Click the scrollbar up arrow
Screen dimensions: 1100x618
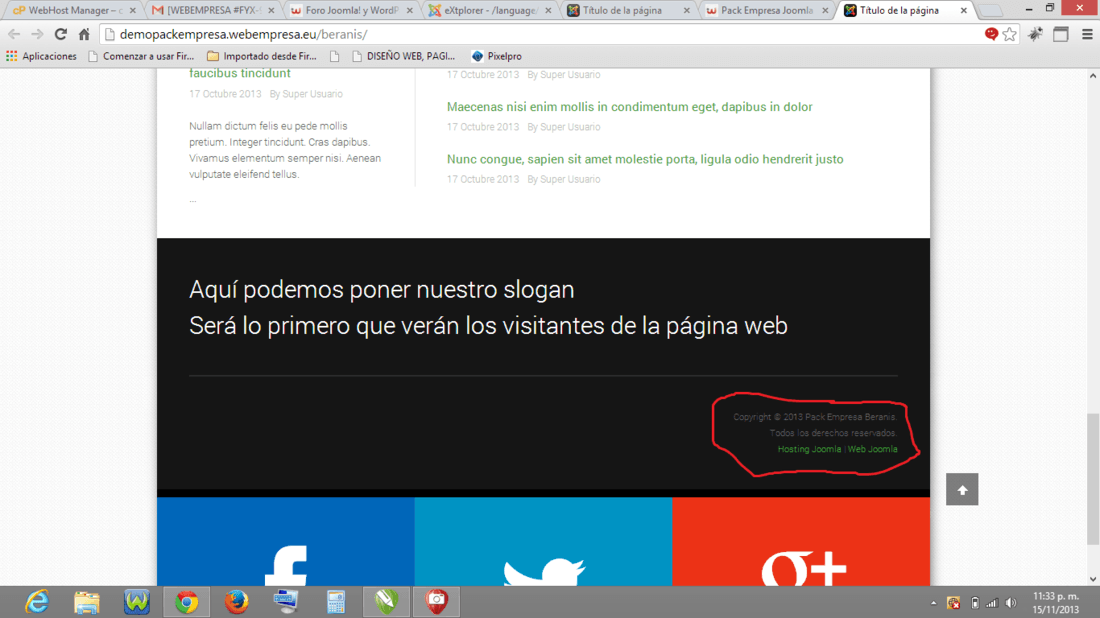click(1093, 75)
